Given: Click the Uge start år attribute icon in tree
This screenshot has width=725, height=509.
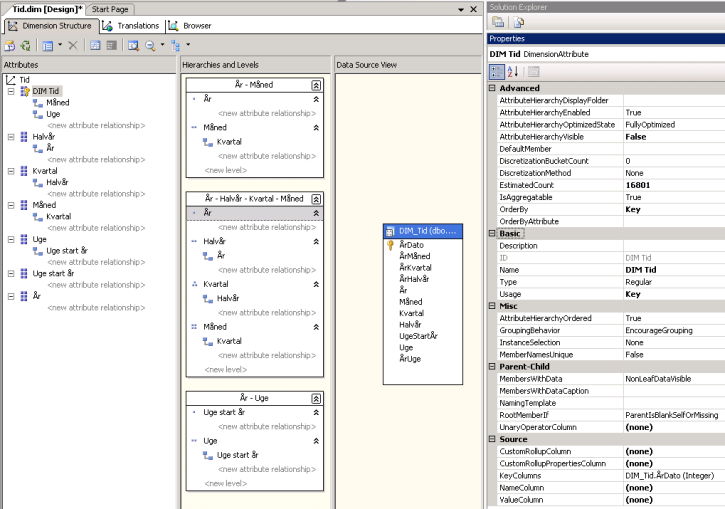Looking at the screenshot, I should [24, 274].
